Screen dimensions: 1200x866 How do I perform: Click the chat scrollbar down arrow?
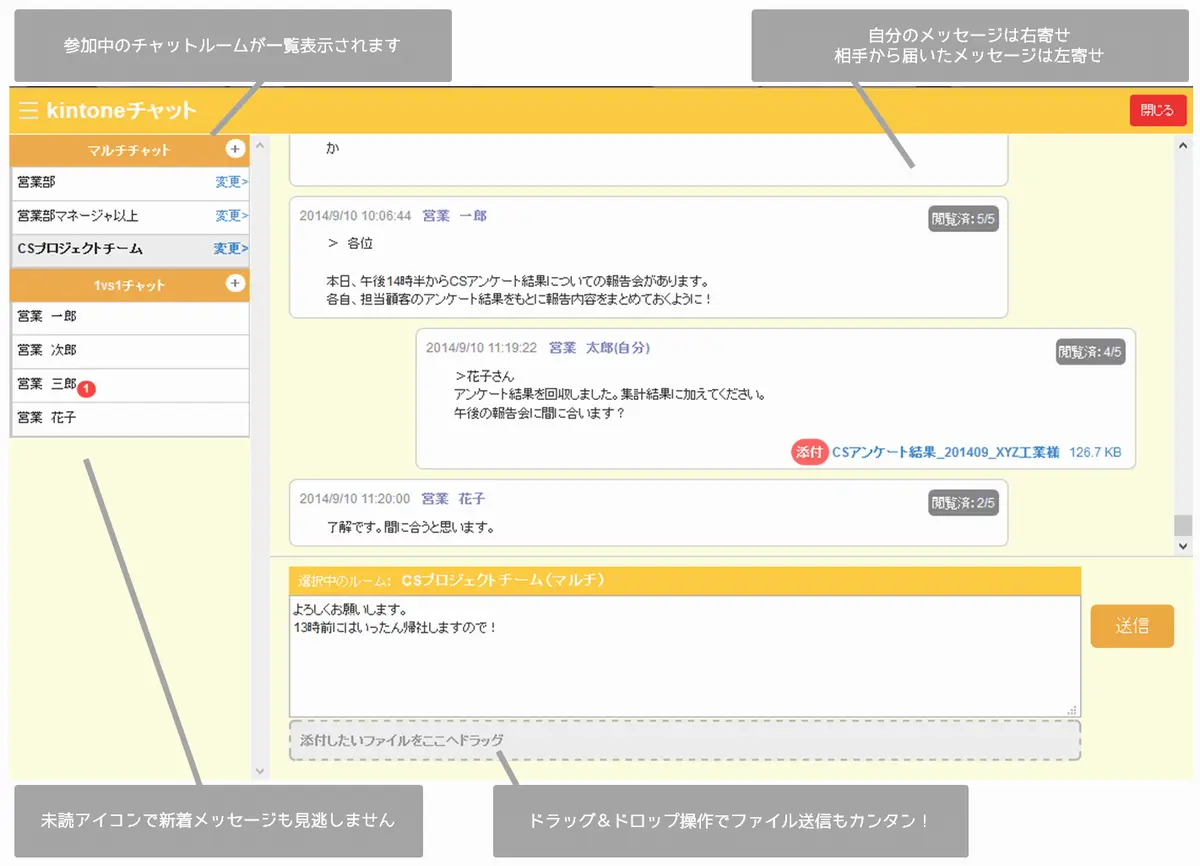click(1183, 546)
